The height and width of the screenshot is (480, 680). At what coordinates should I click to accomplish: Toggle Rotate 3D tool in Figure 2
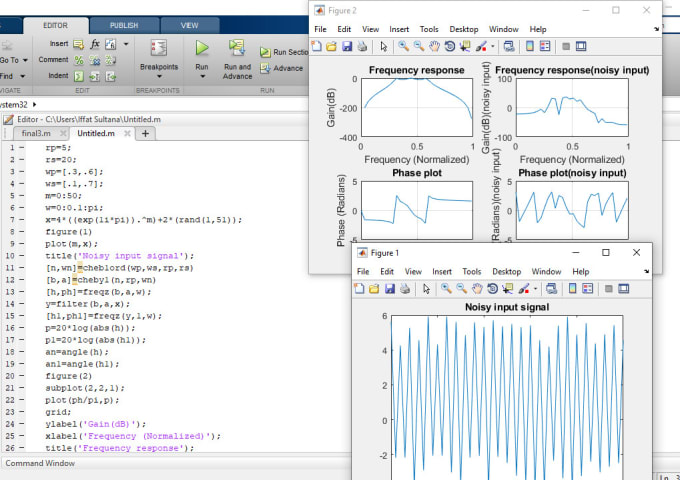[x=450, y=46]
